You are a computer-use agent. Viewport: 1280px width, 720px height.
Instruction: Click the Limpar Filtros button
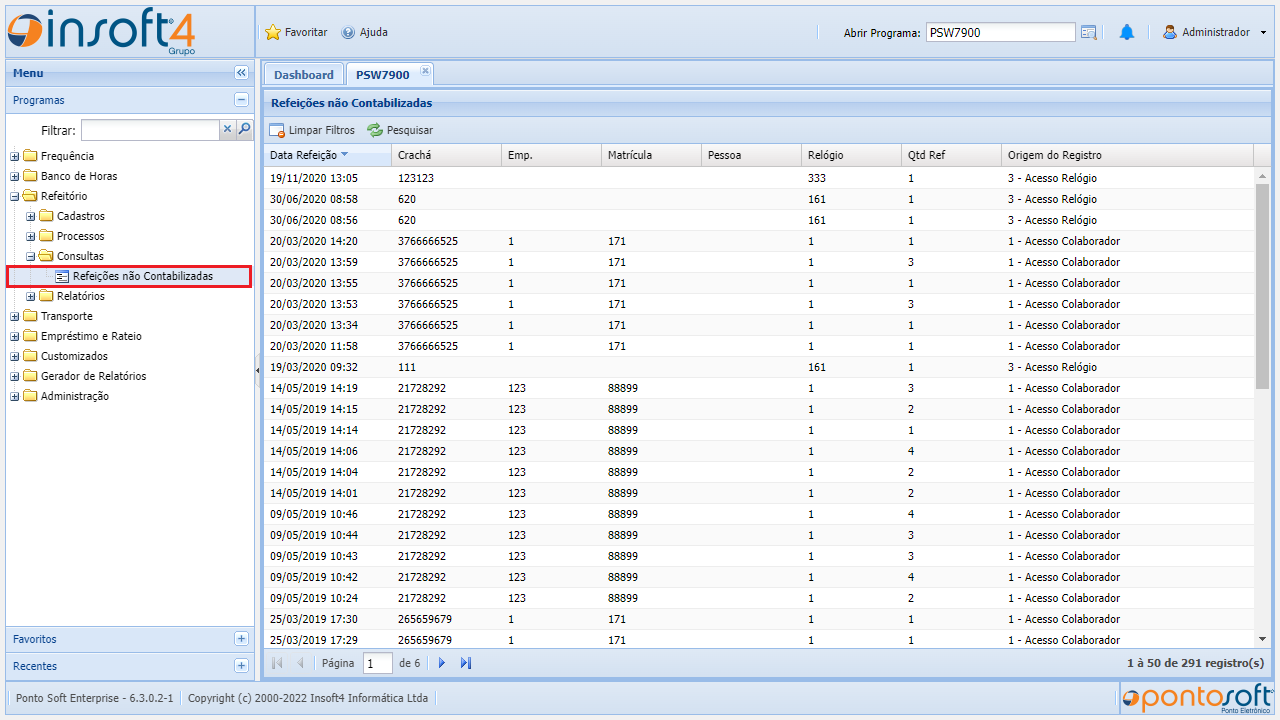click(312, 130)
